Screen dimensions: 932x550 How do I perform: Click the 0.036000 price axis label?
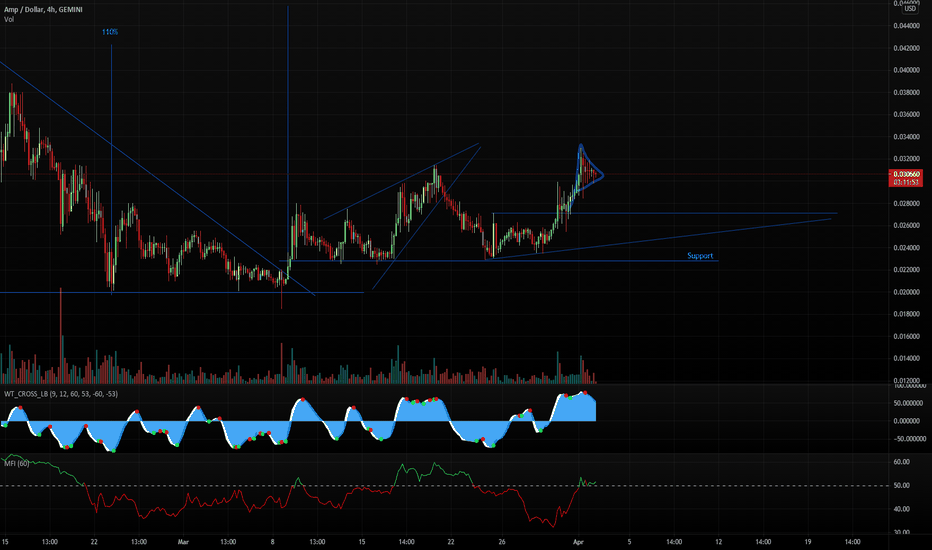(906, 115)
